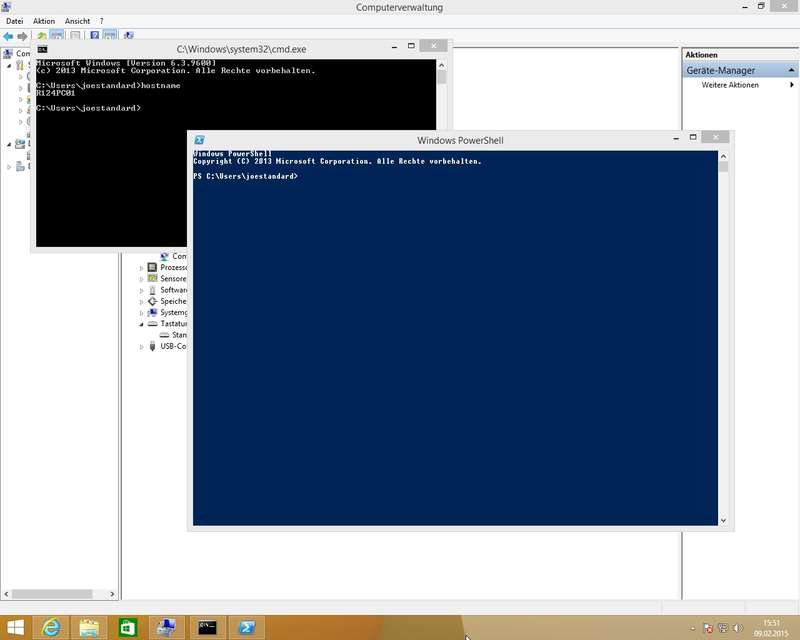Open the Ansicht menu
This screenshot has height=640, width=800.
(x=77, y=21)
